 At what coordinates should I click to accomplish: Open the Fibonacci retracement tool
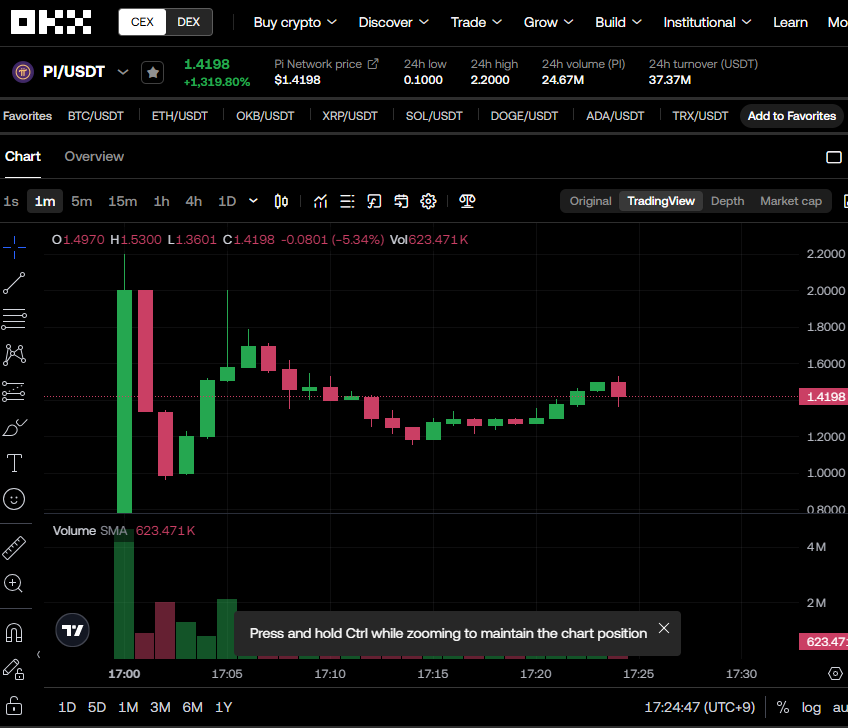click(x=14, y=319)
